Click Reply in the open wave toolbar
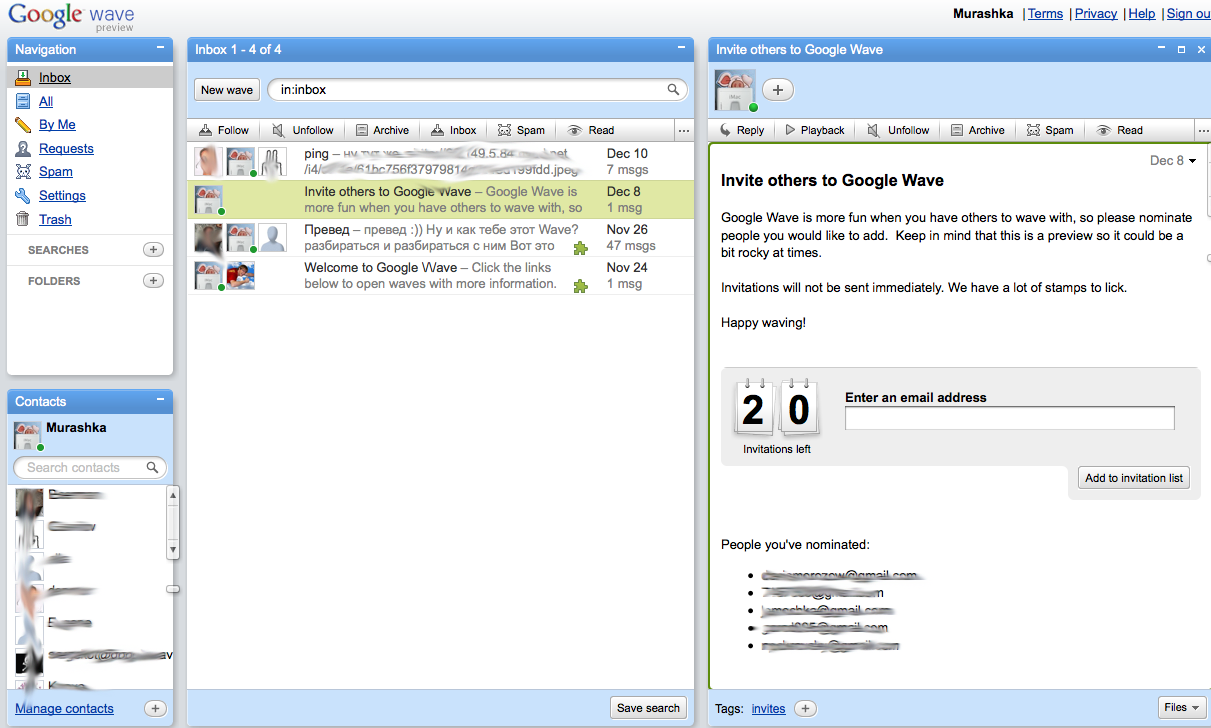 (x=741, y=130)
